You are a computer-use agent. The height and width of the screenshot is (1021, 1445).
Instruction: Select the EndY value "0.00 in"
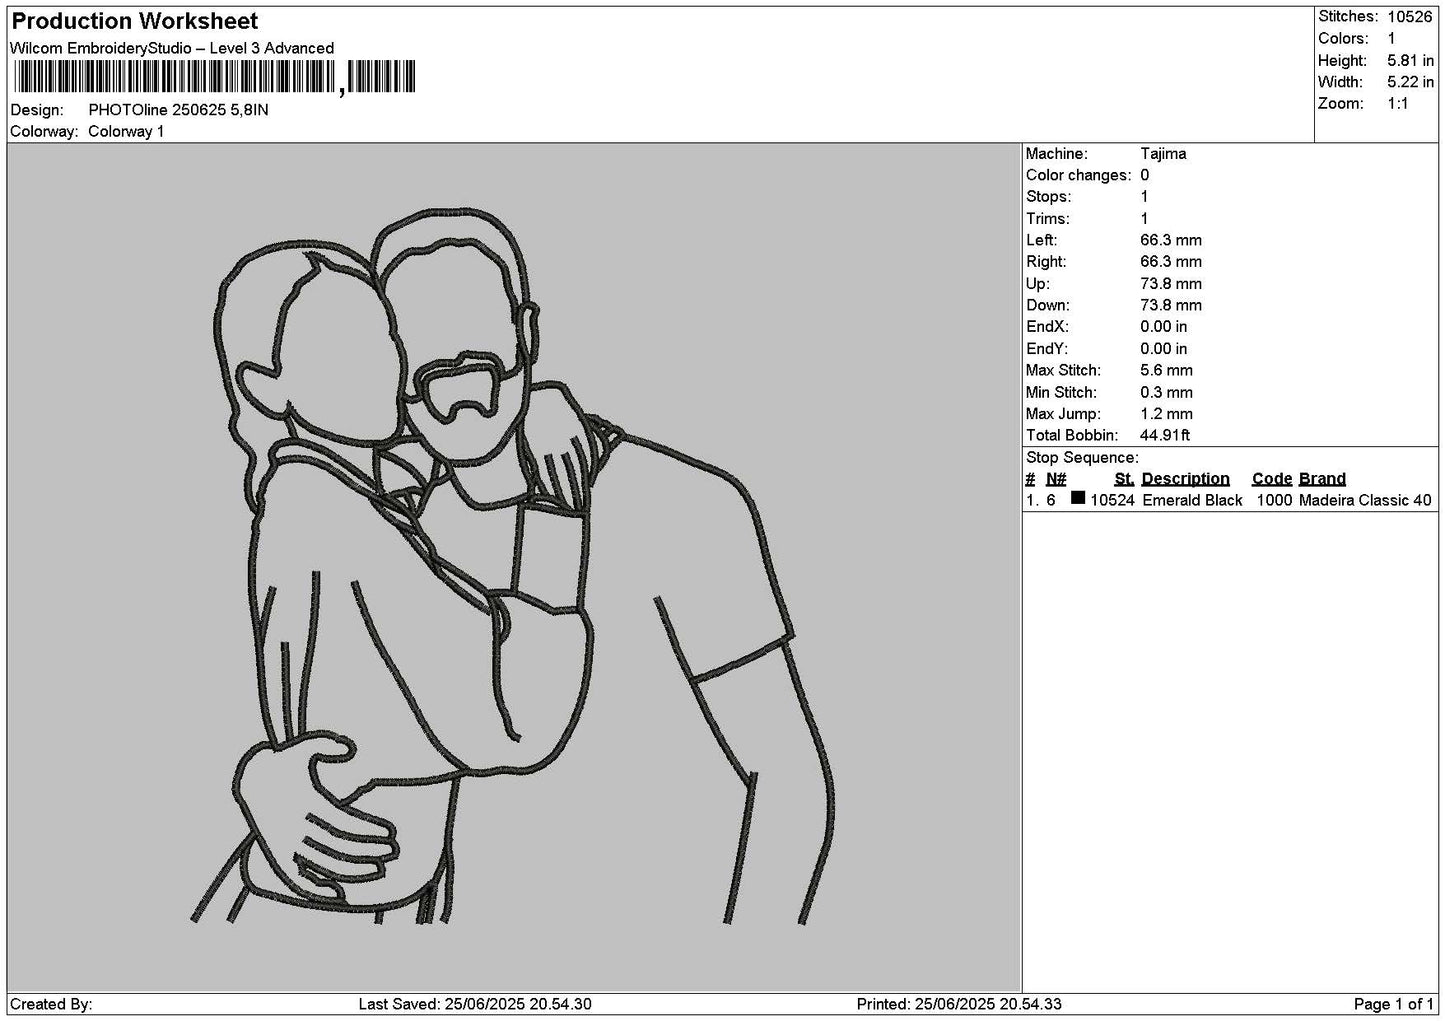(x=1164, y=349)
